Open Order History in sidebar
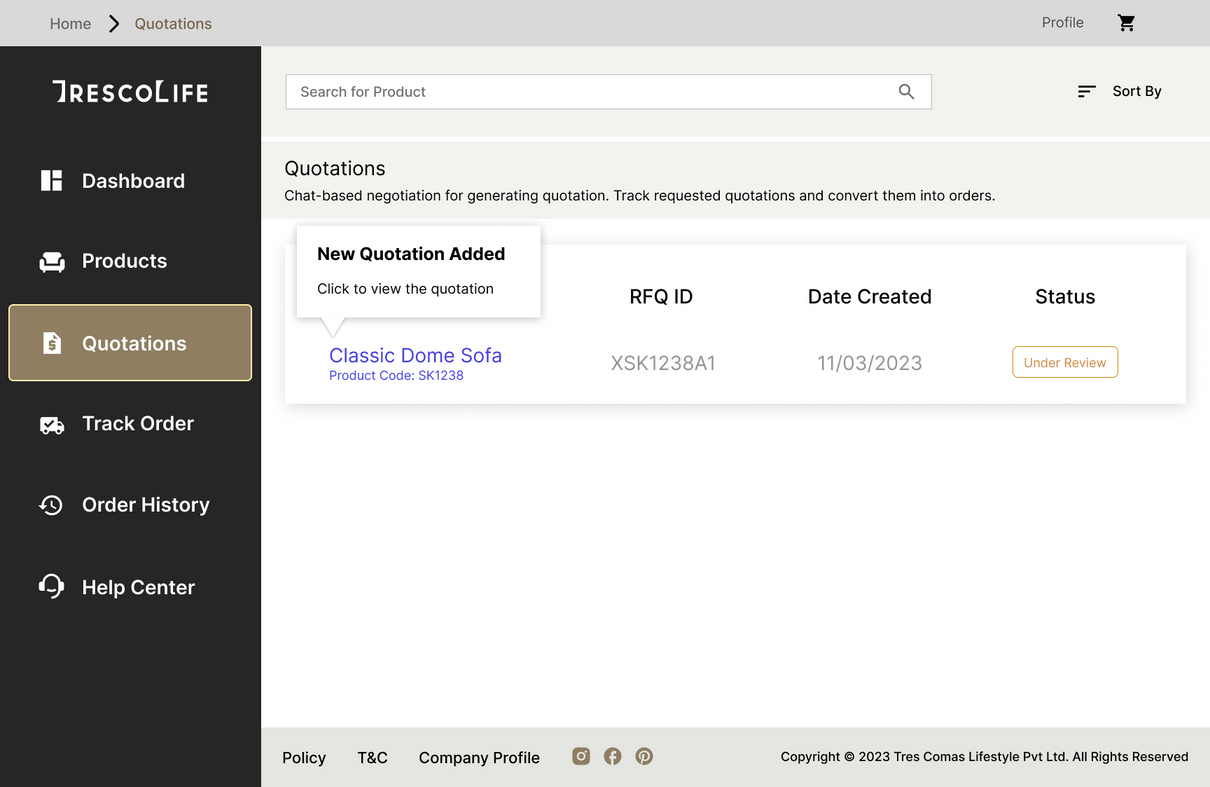Viewport: 1210px width, 787px height. pyautogui.click(x=145, y=505)
